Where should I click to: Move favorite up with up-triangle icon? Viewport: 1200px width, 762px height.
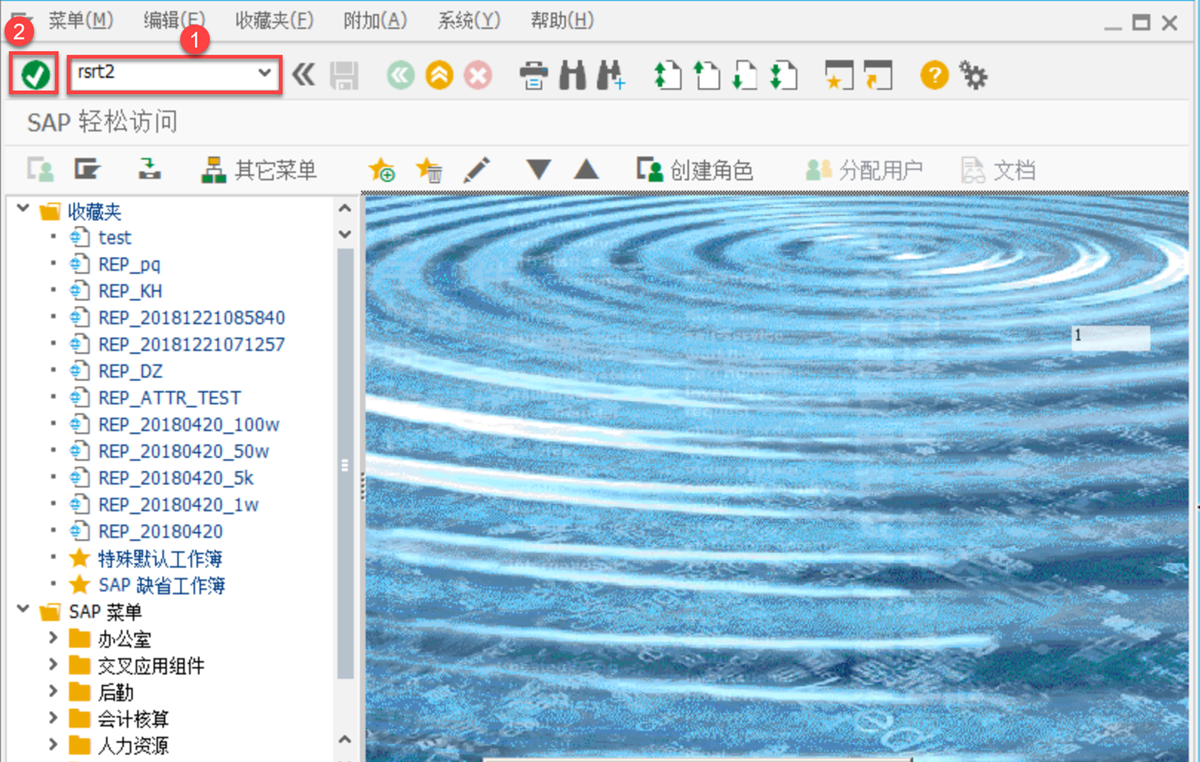(x=586, y=170)
